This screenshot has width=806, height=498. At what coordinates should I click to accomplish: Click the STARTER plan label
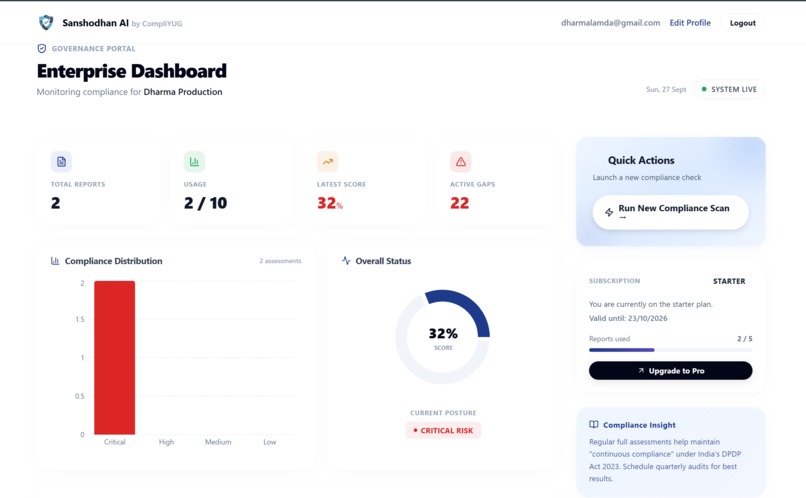pyautogui.click(x=729, y=281)
